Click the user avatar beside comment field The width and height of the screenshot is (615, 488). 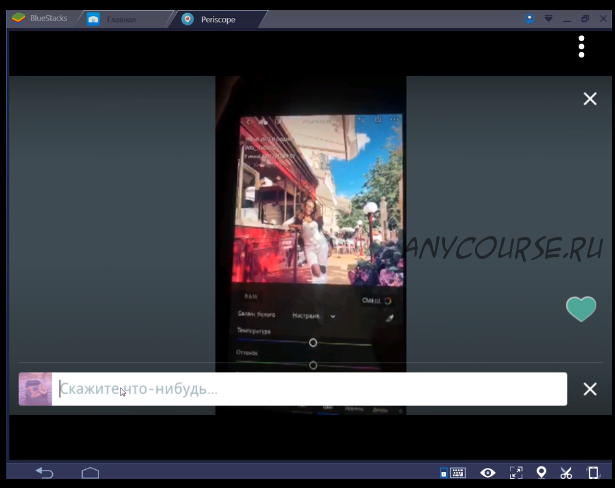[35, 389]
